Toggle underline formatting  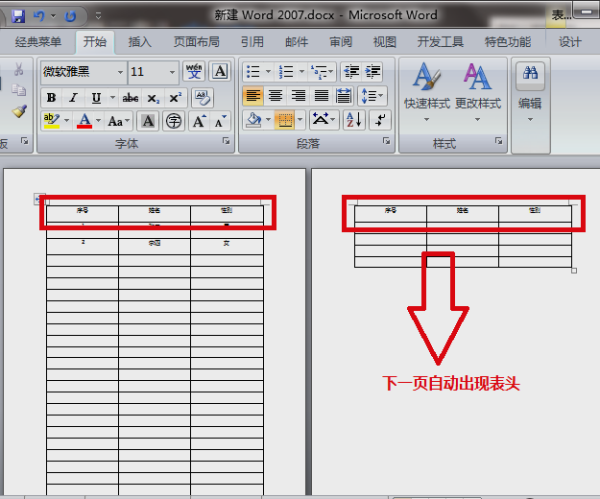tap(96, 98)
